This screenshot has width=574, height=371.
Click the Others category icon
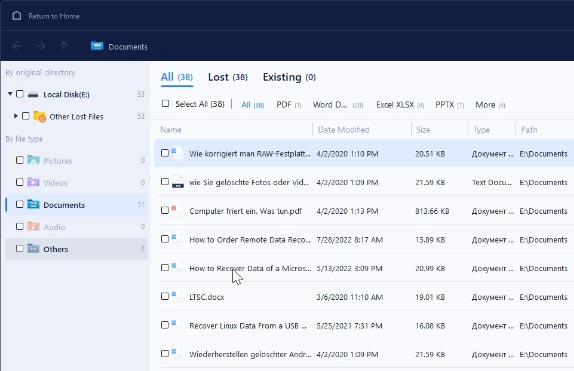(33, 248)
